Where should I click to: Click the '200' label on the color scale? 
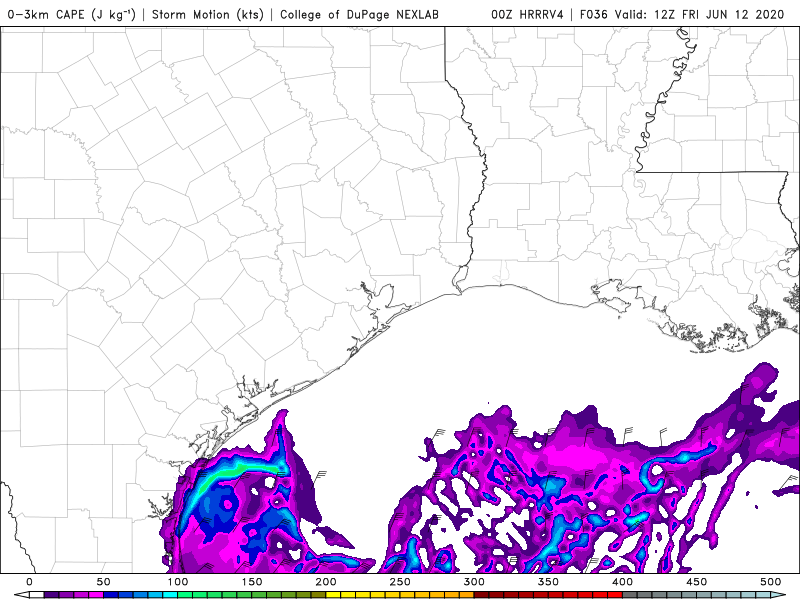[326, 582]
